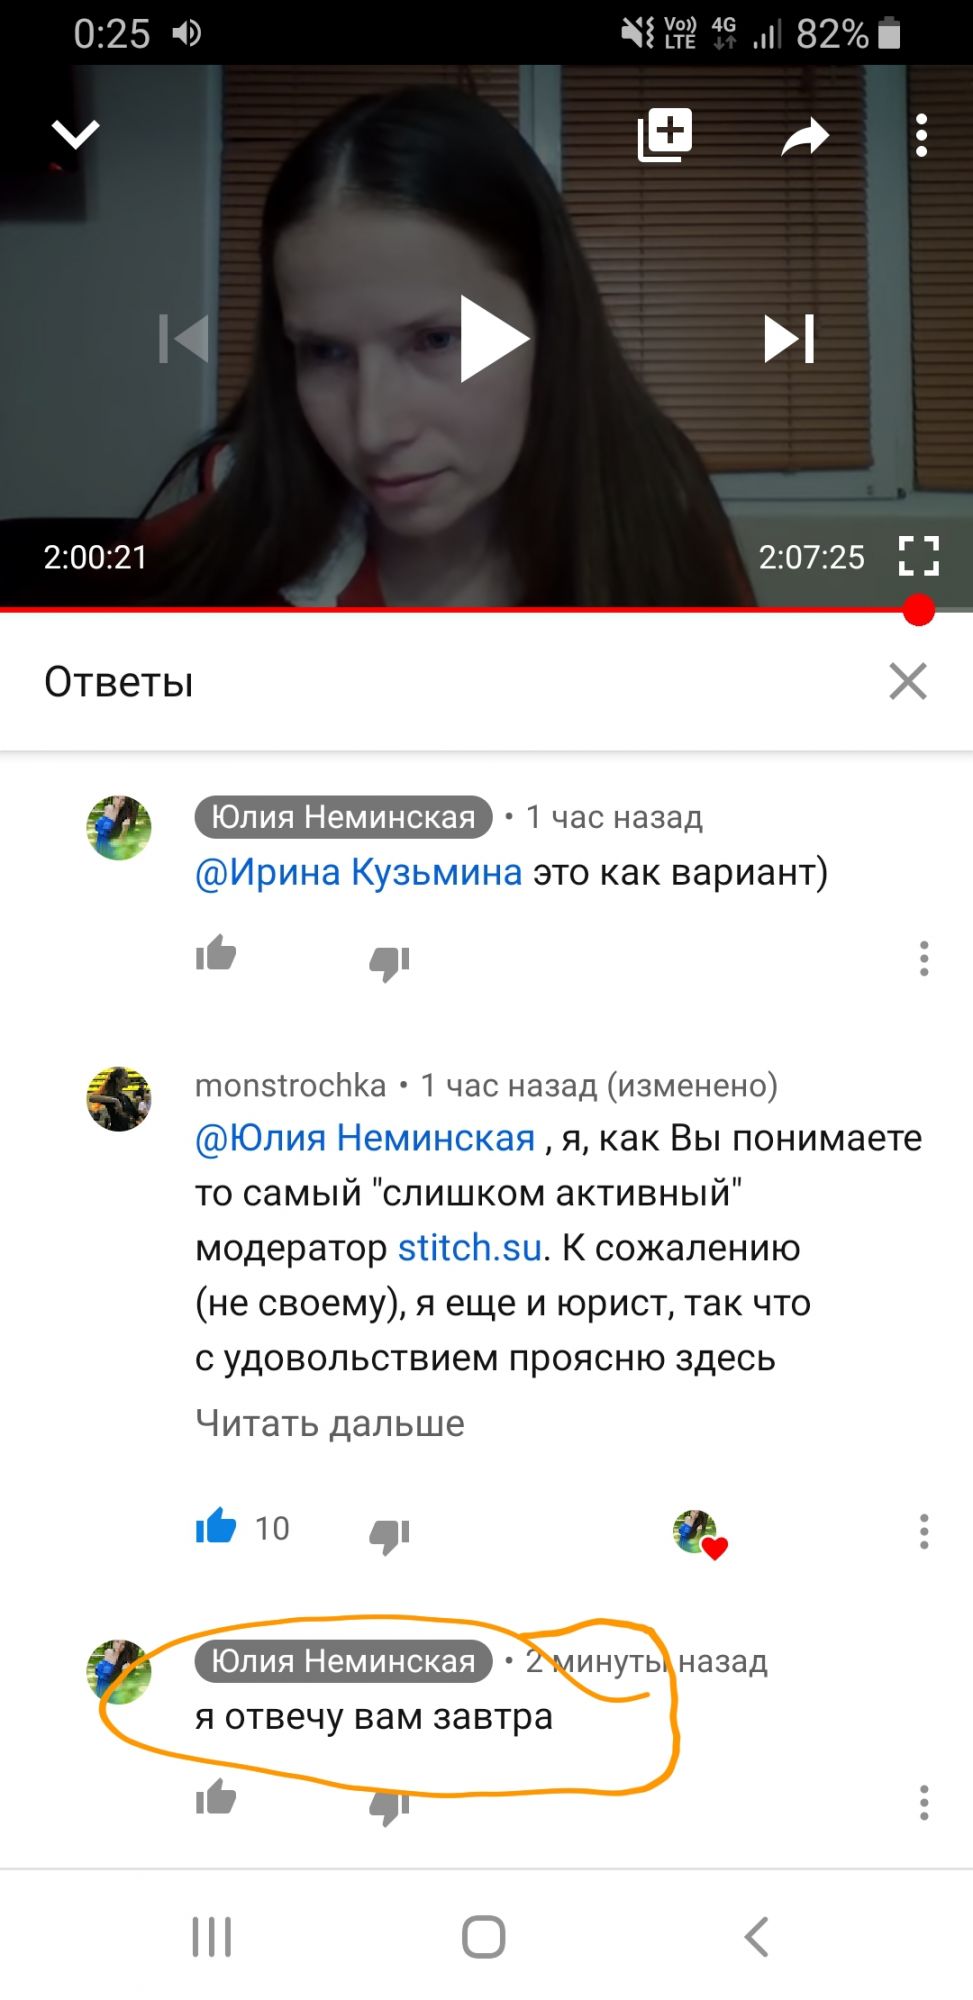Open monstrochka's profile avatar
The width and height of the screenshot is (973, 2000).
[x=119, y=1099]
